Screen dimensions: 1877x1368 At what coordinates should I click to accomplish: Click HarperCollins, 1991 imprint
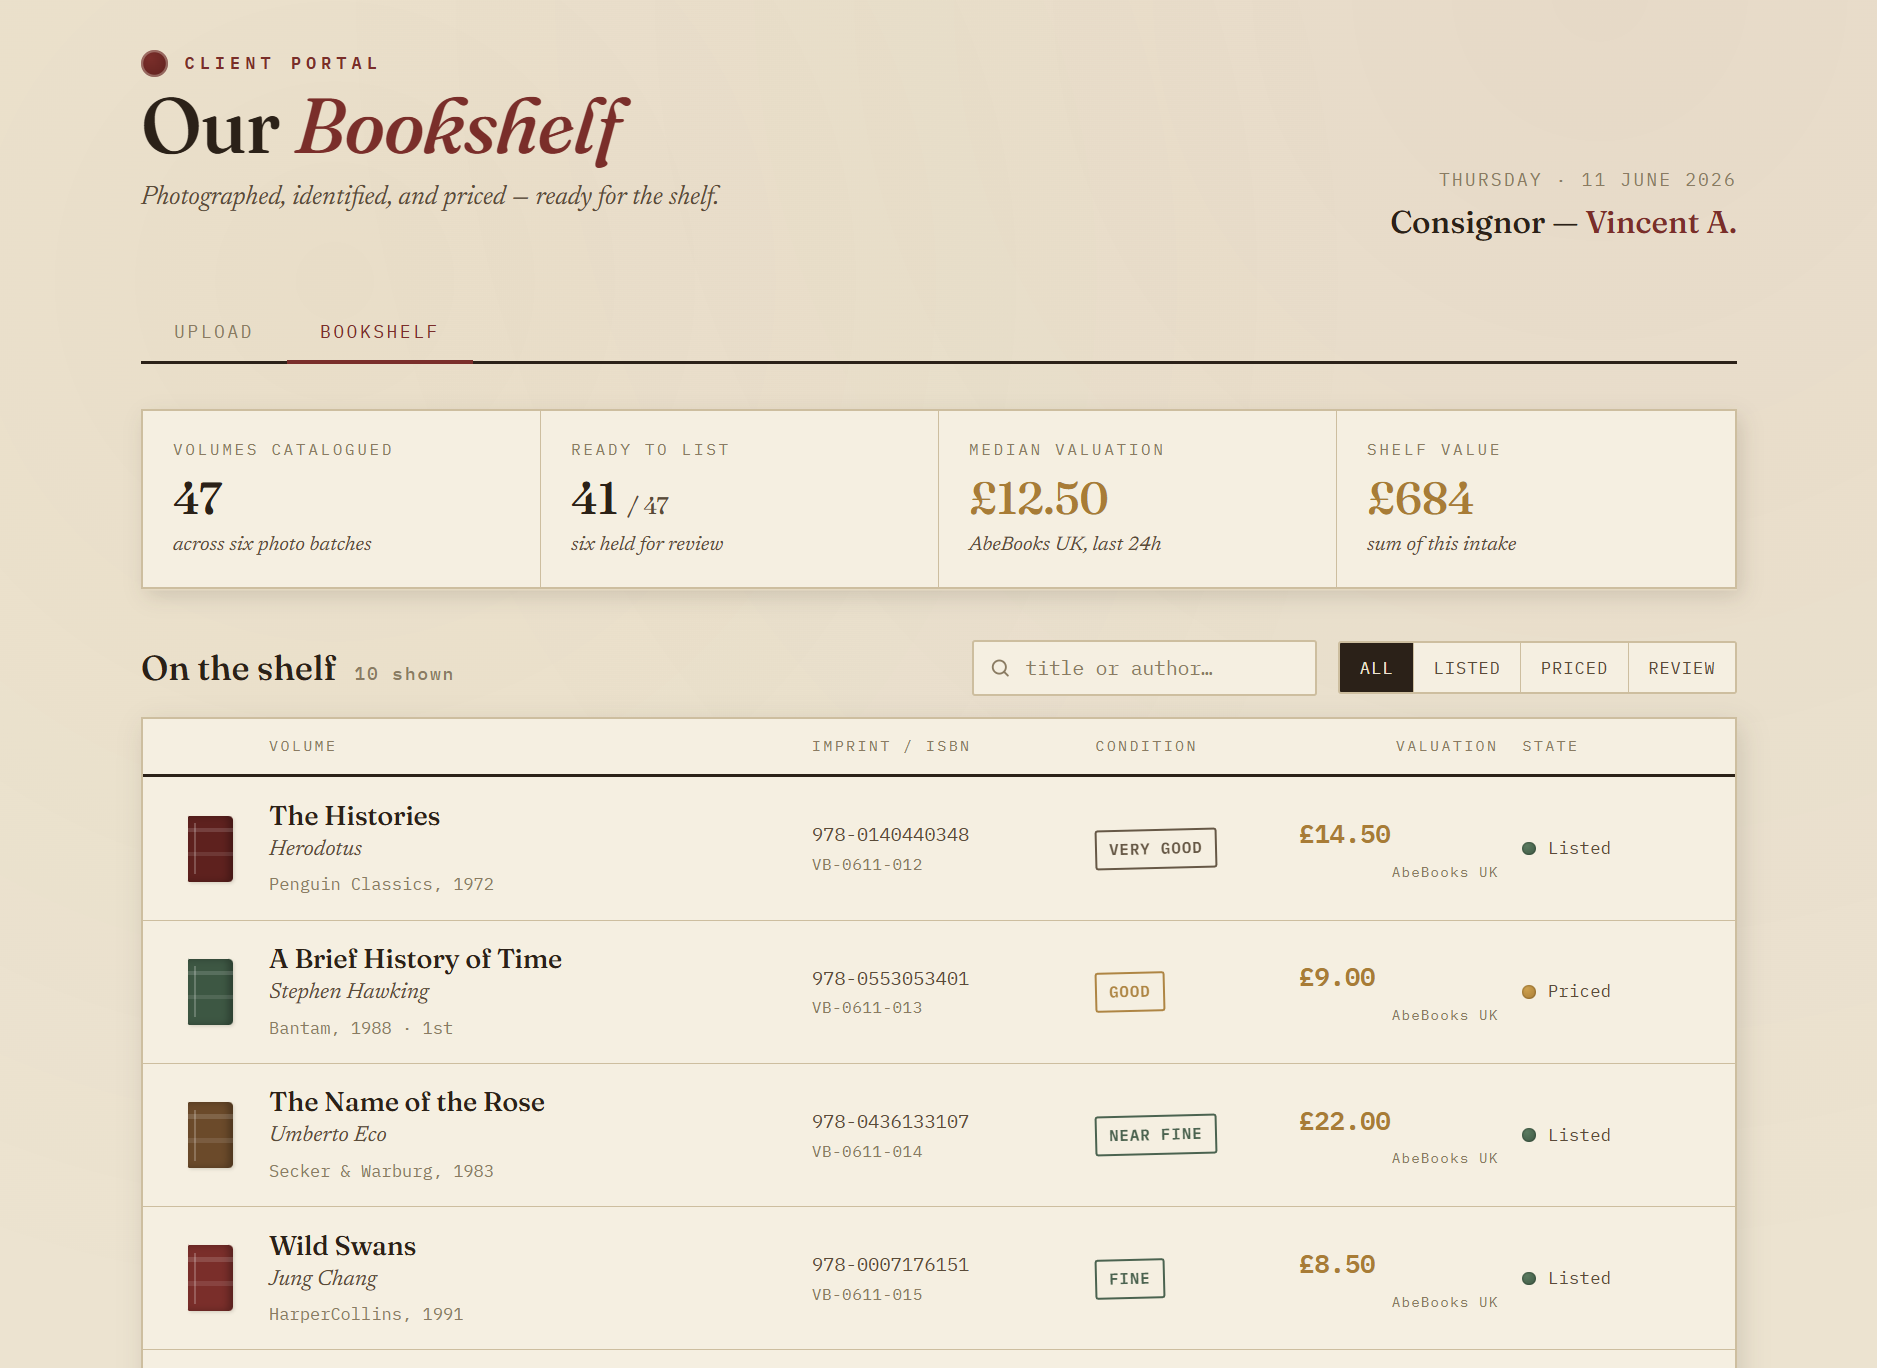(x=366, y=1315)
